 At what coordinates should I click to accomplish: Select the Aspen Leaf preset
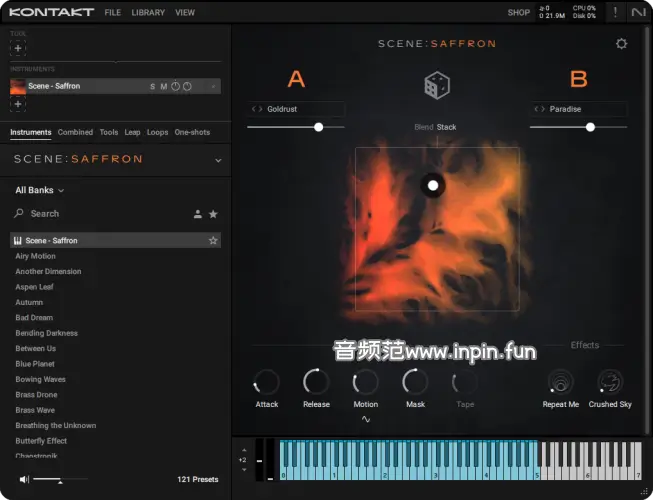click(x=34, y=287)
